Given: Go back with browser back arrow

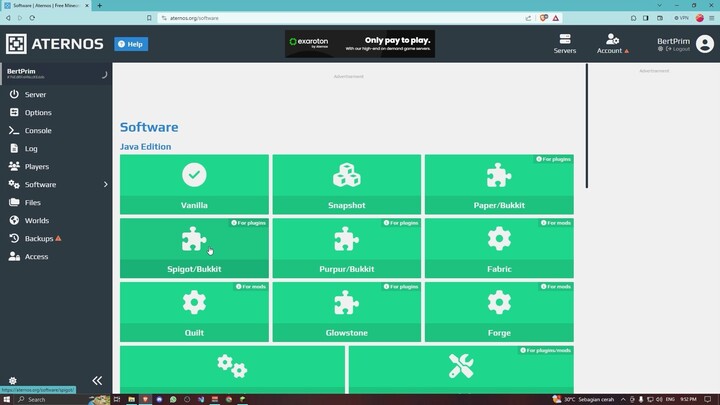Looking at the screenshot, I should [8, 18].
